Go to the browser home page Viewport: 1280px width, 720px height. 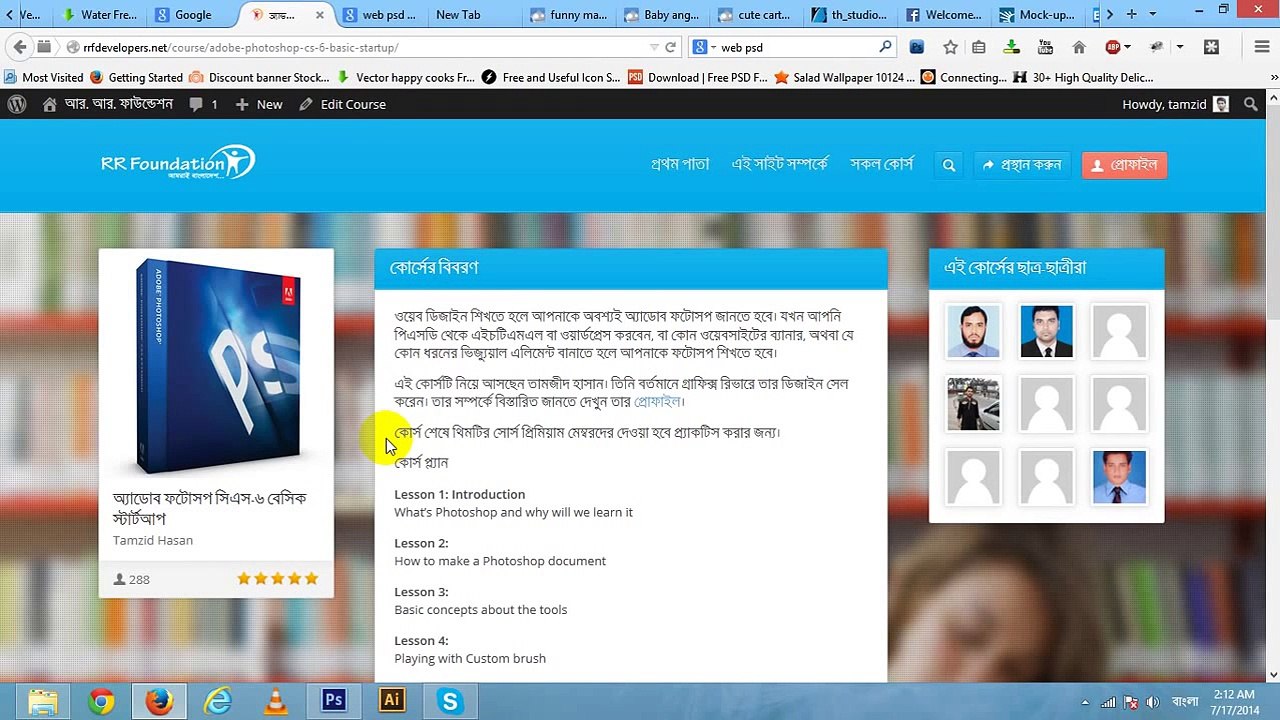1078,47
